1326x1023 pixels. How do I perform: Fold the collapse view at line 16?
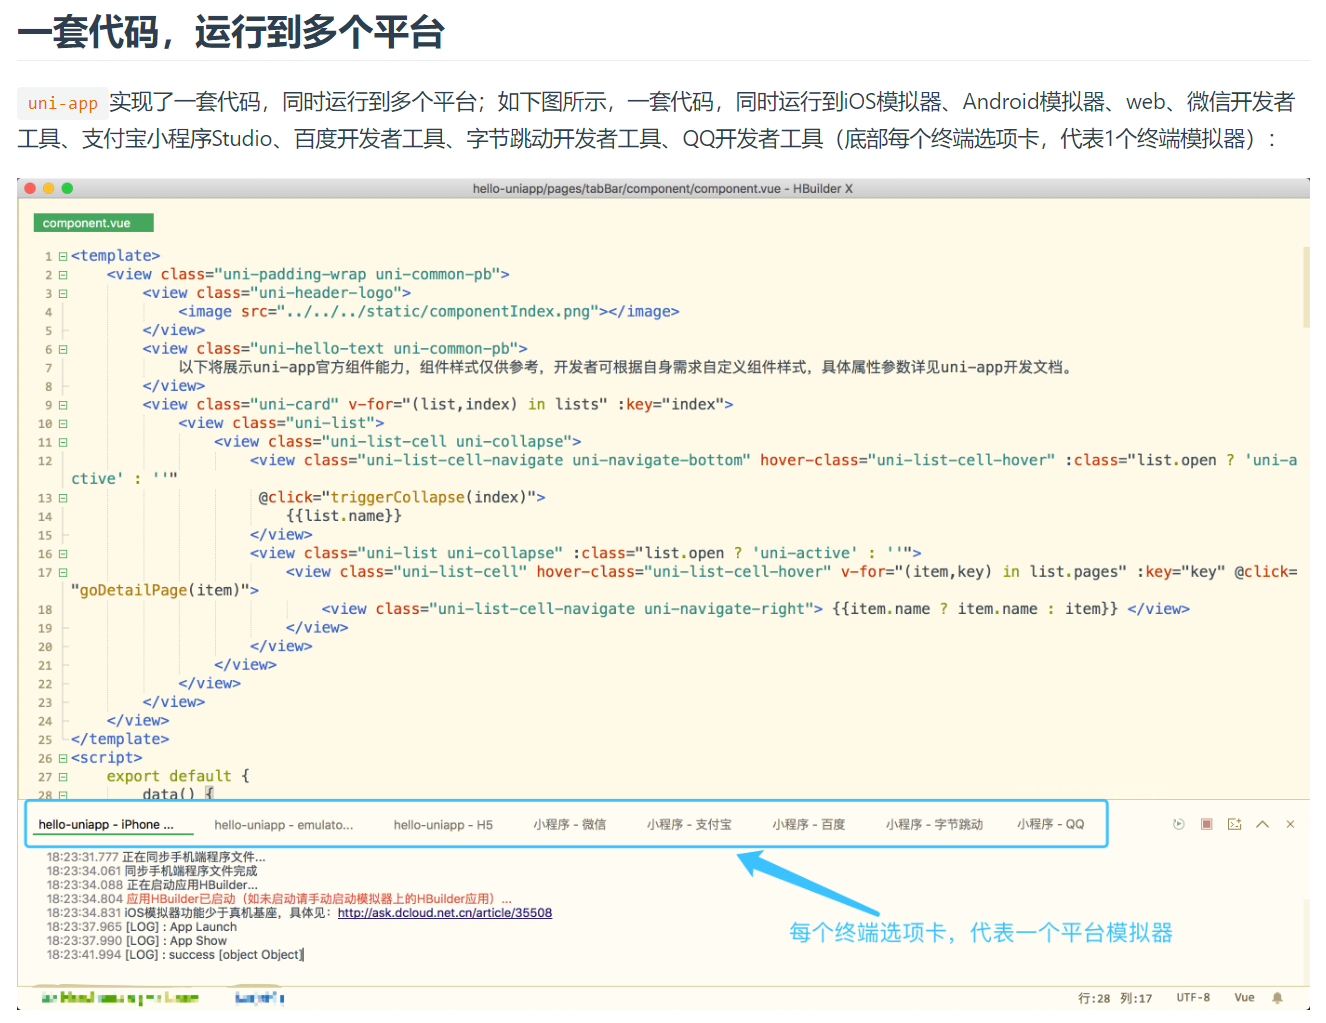click(63, 554)
